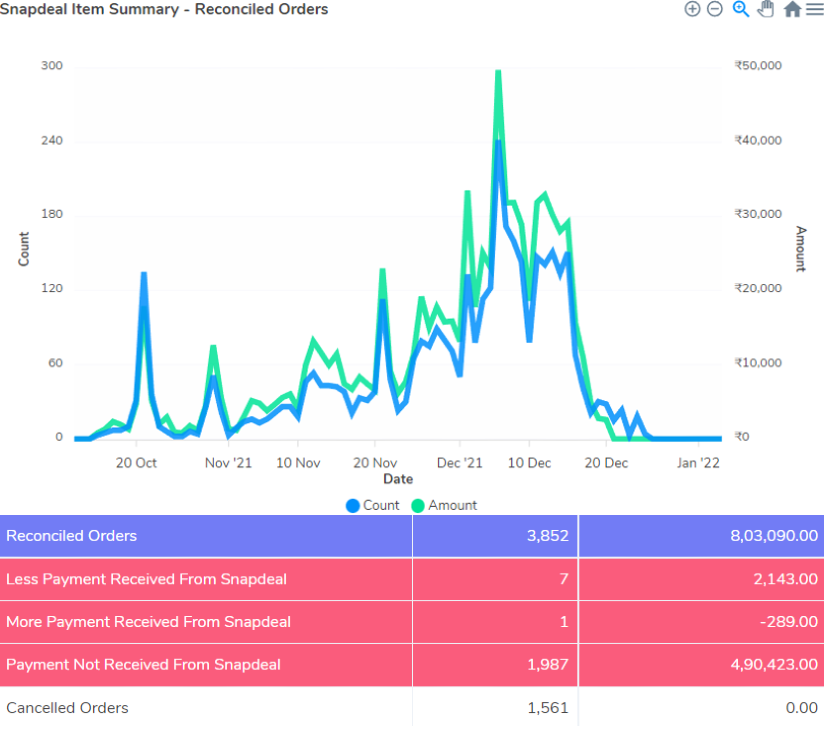Click the 10 Nov x-axis label
Image resolution: width=824 pixels, height=731 pixels.
pos(298,463)
